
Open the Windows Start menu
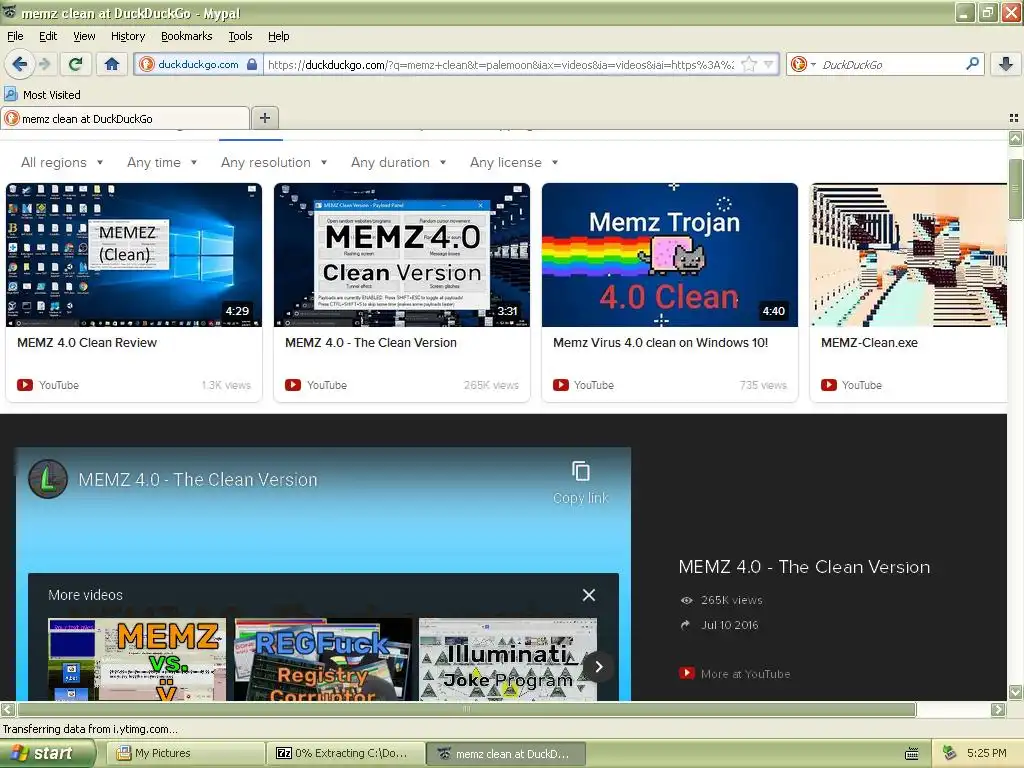pos(48,753)
